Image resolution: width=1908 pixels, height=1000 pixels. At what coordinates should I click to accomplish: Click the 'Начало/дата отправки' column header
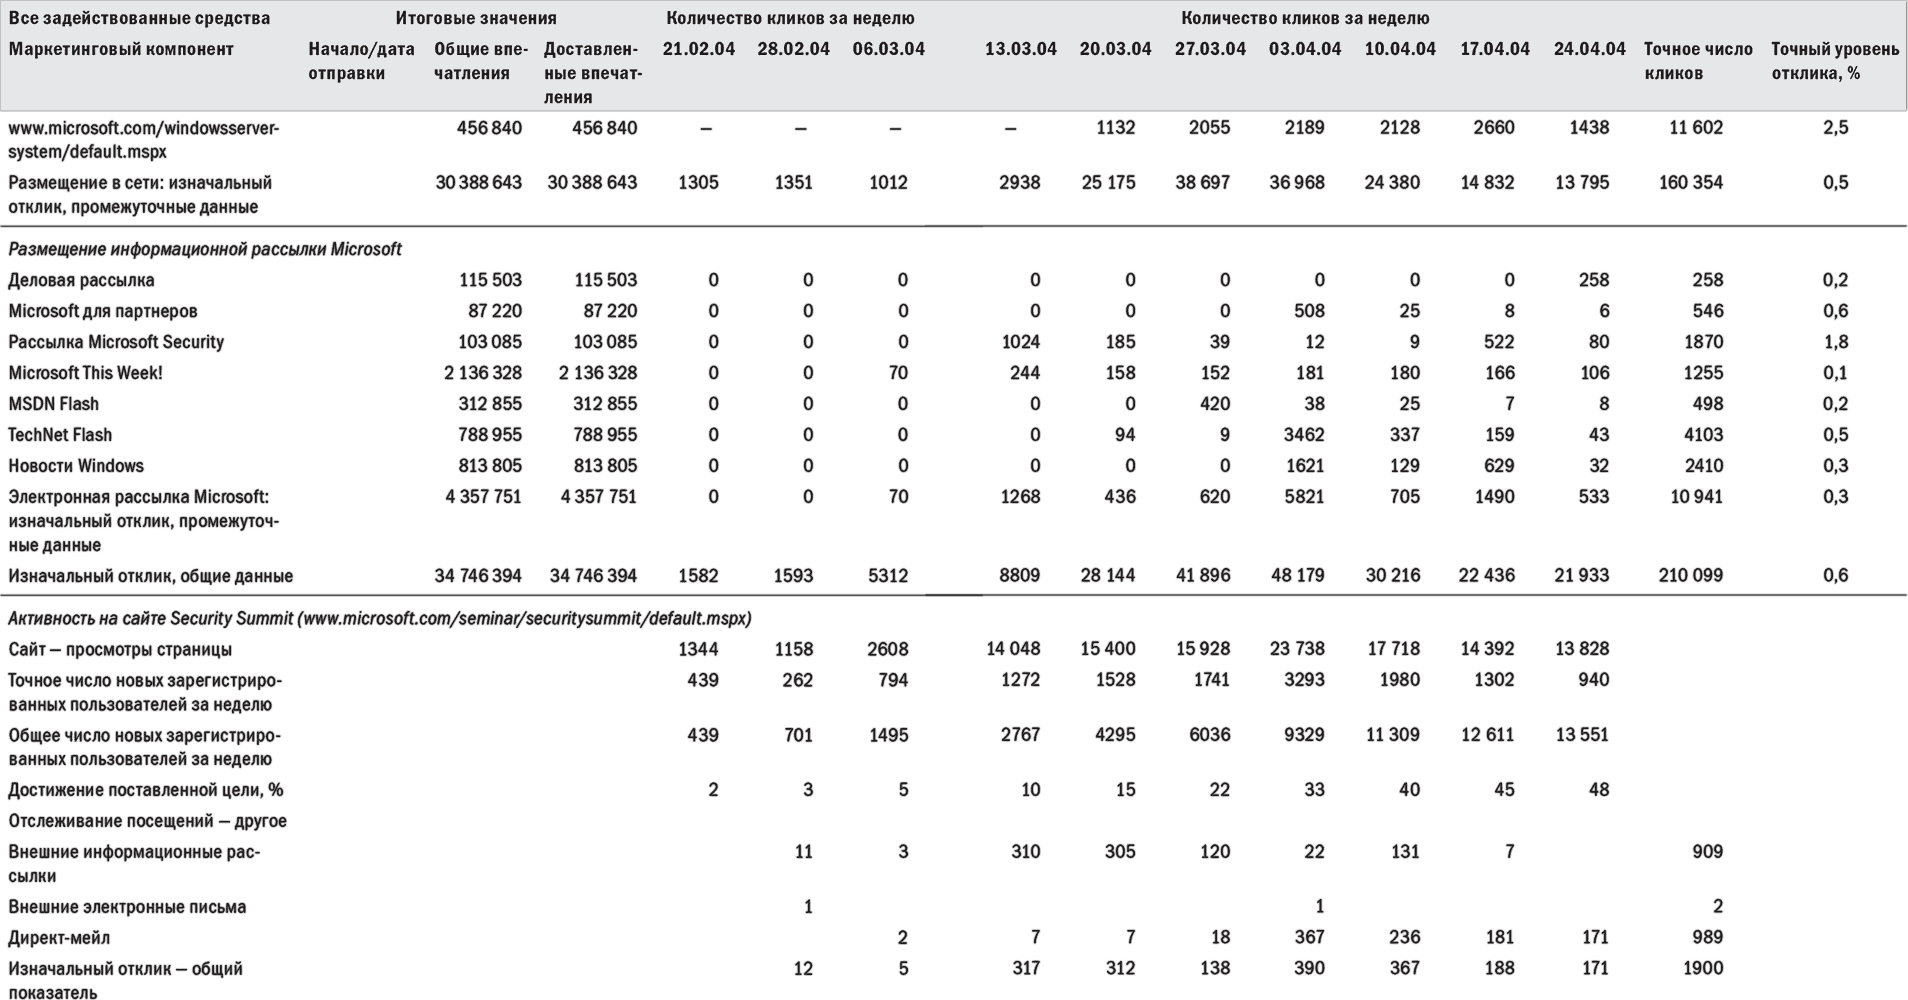[361, 61]
